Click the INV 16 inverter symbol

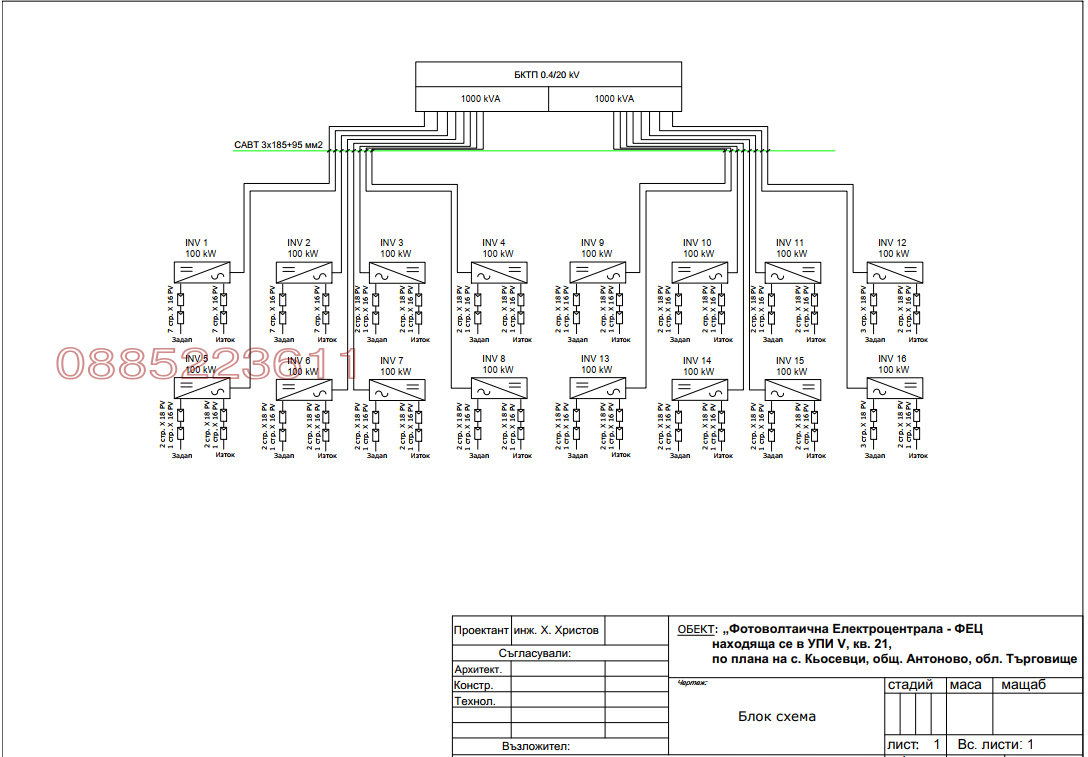click(894, 389)
